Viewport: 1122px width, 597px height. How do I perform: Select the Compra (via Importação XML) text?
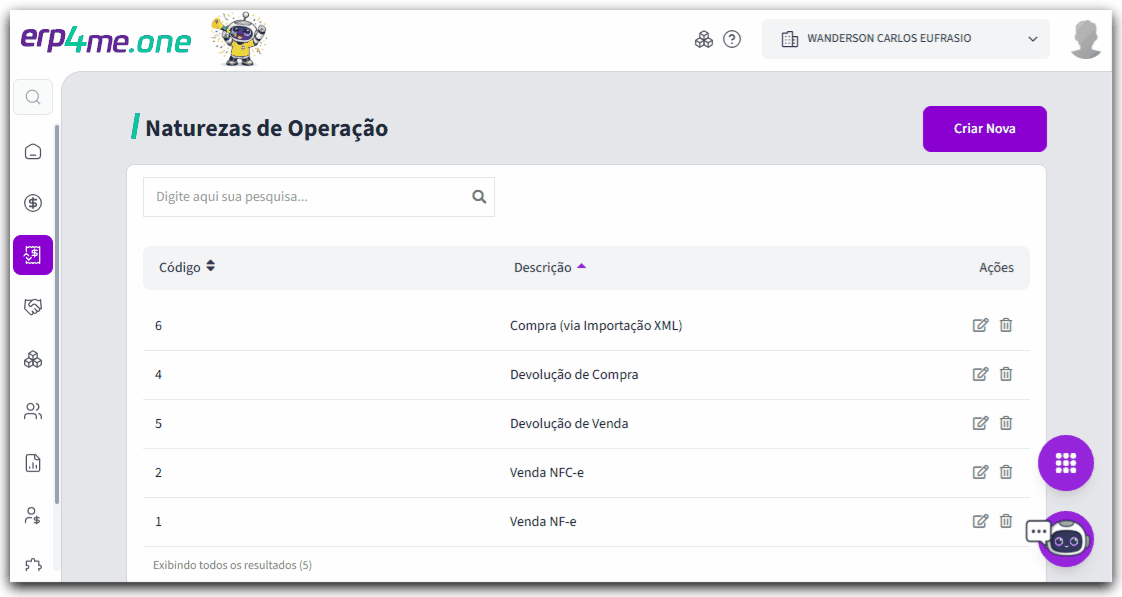point(596,326)
